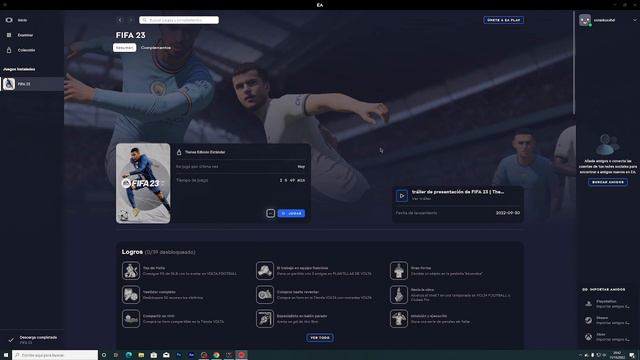The image size is (640, 360).
Task: Click the achievement icon left of 'Vestidor completo'
Action: (x=131, y=295)
